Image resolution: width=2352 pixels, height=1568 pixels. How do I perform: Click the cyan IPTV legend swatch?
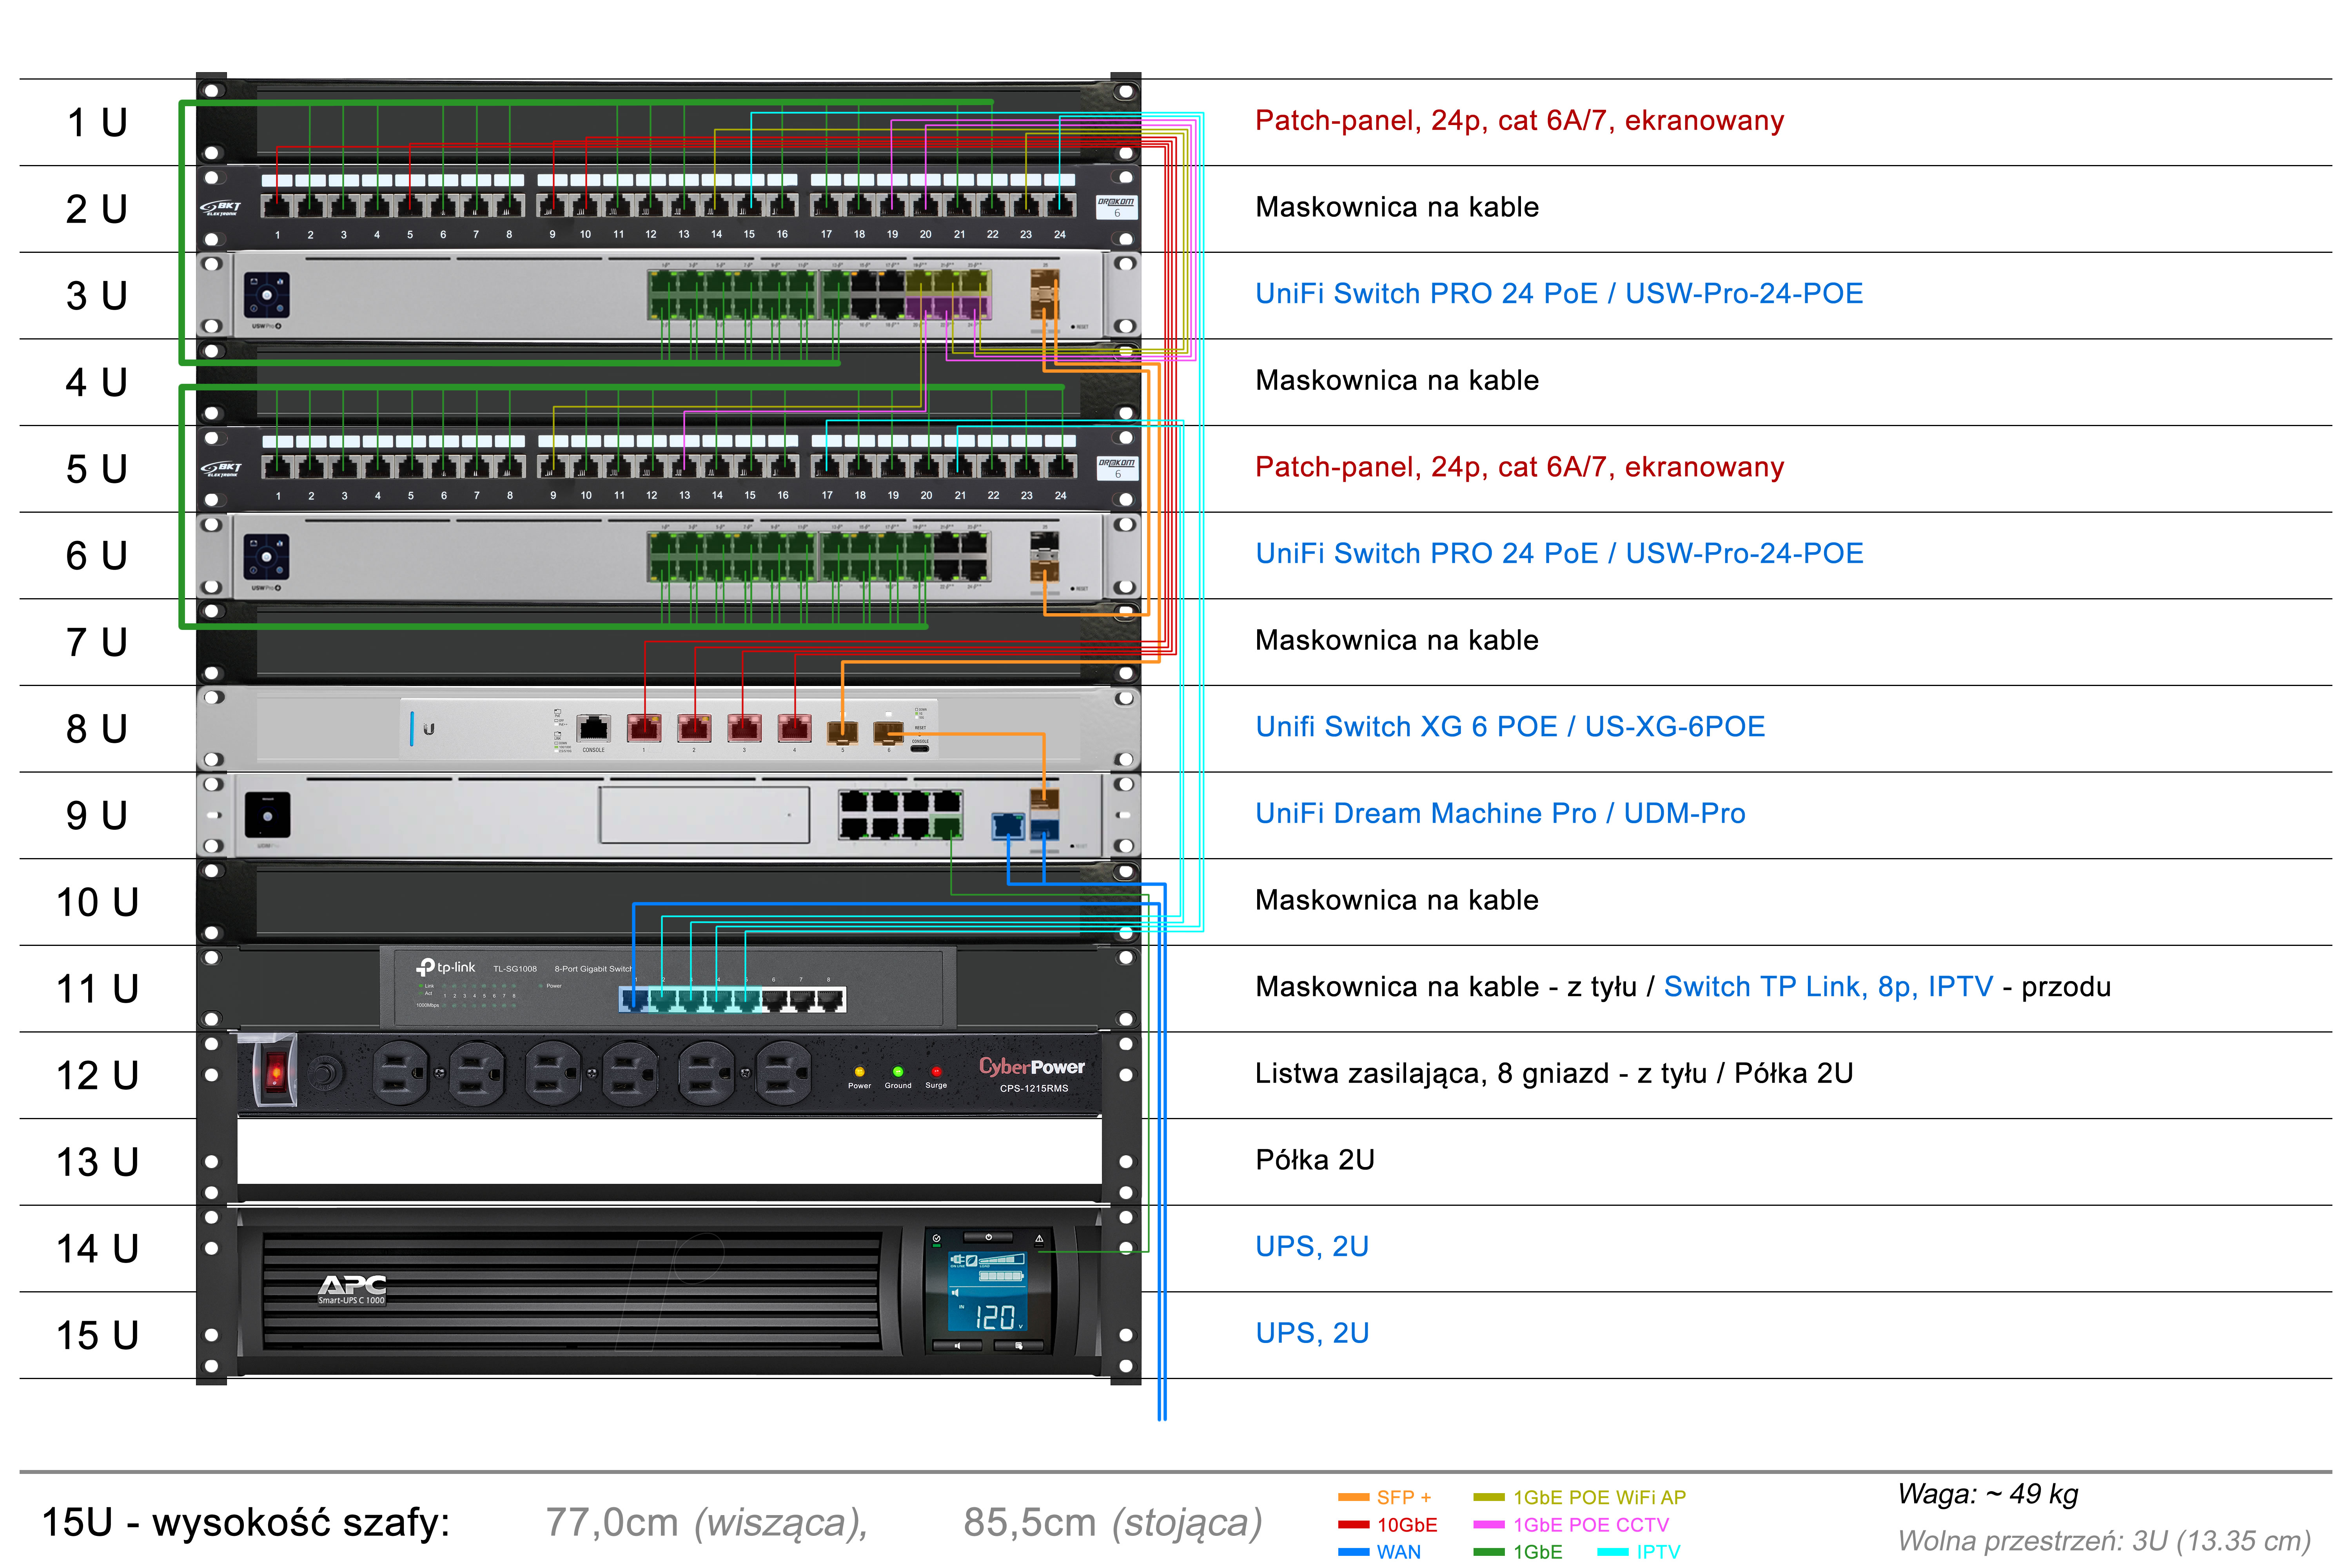click(1613, 1552)
